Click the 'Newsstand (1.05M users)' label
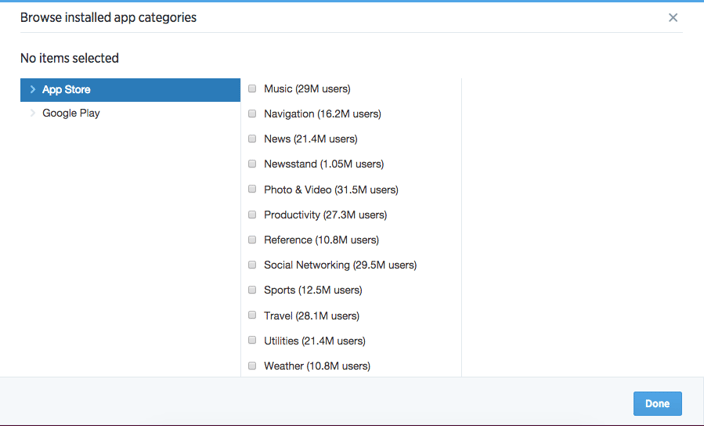The height and width of the screenshot is (426, 704). click(x=324, y=164)
